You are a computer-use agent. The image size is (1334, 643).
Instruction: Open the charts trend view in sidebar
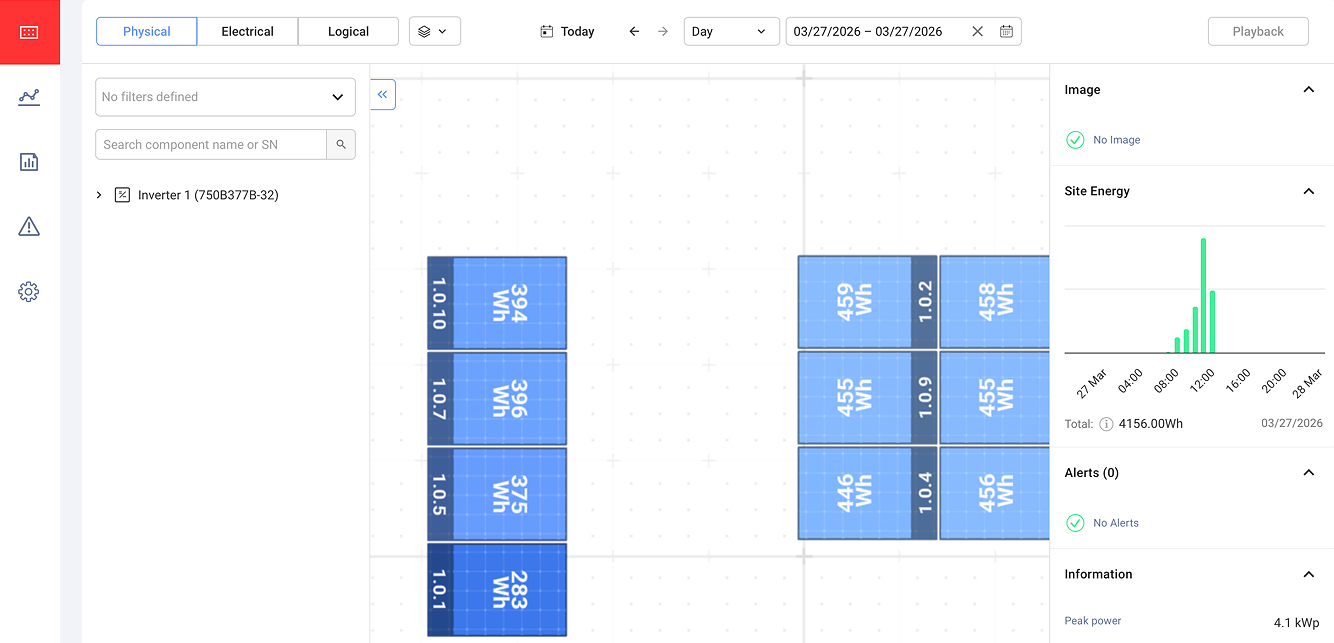point(29,97)
